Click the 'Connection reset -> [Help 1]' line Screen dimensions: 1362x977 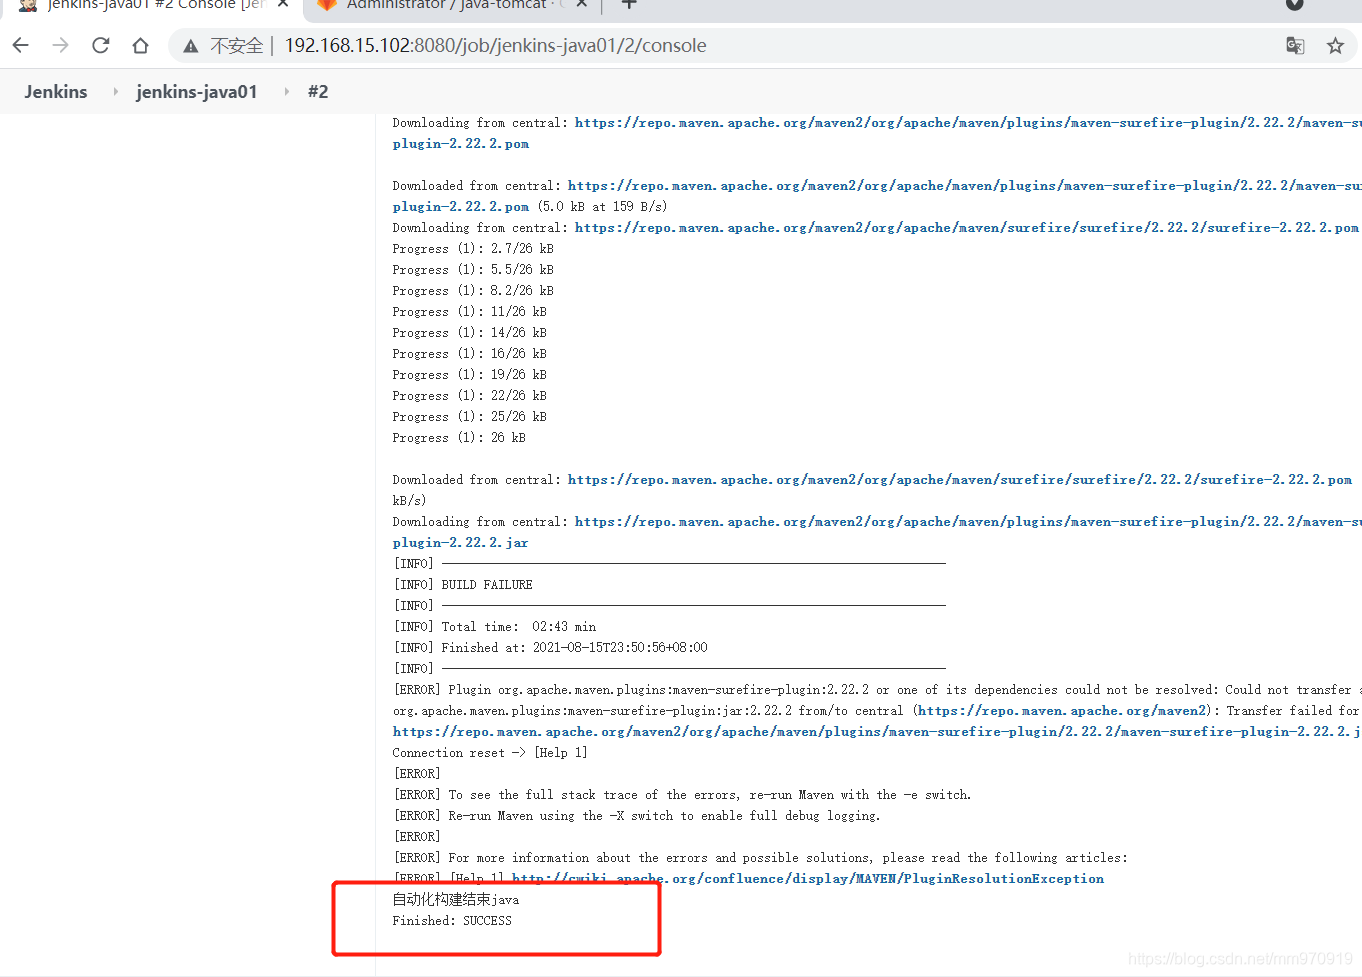[x=490, y=753]
